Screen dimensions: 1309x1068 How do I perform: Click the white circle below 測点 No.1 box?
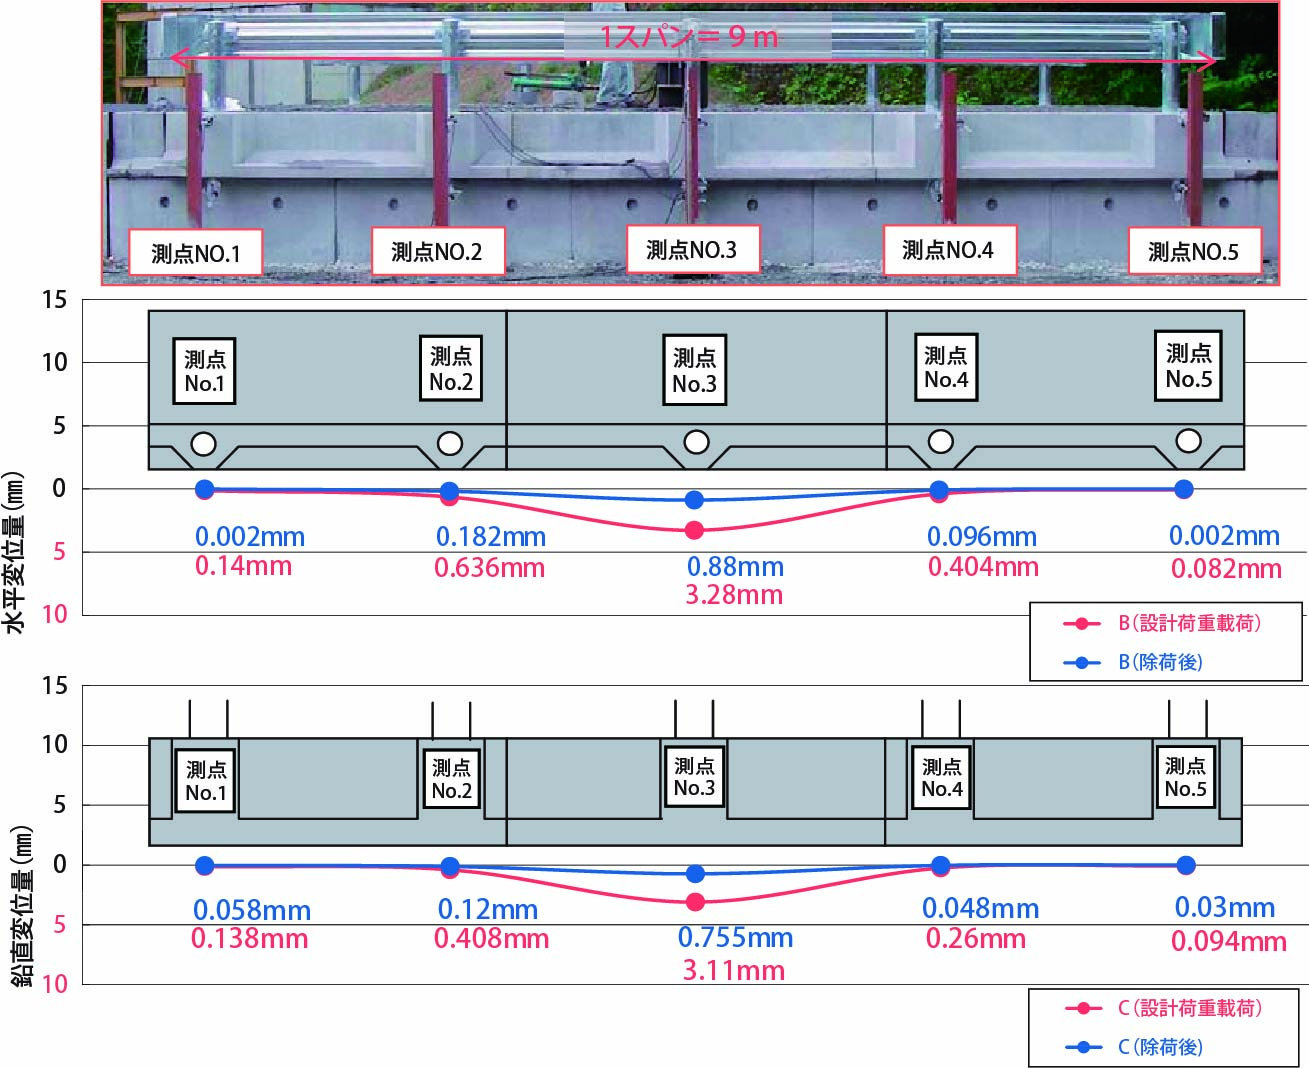(x=204, y=444)
